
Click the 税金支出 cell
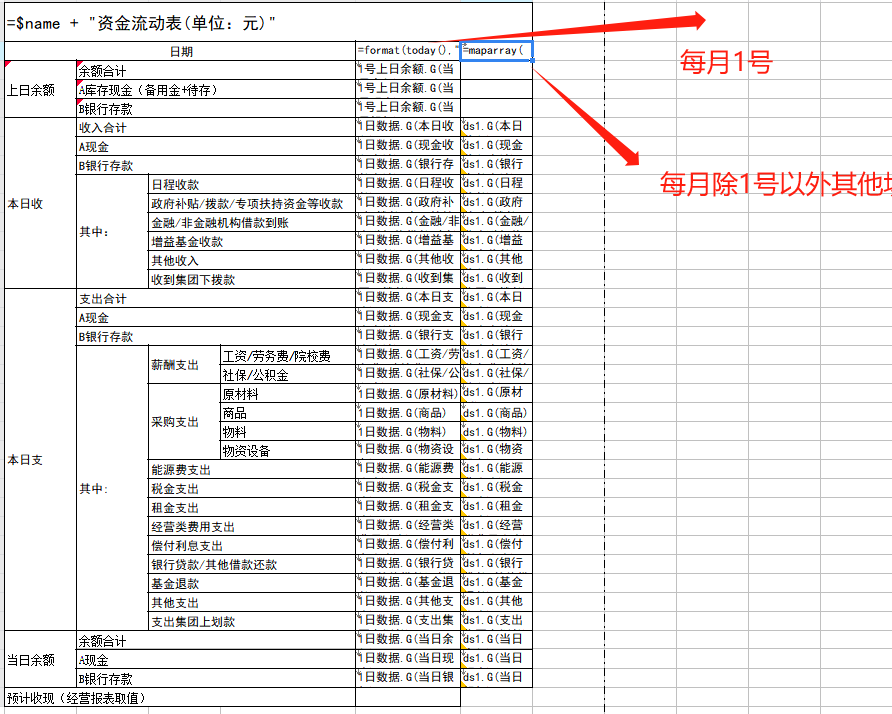(252, 488)
